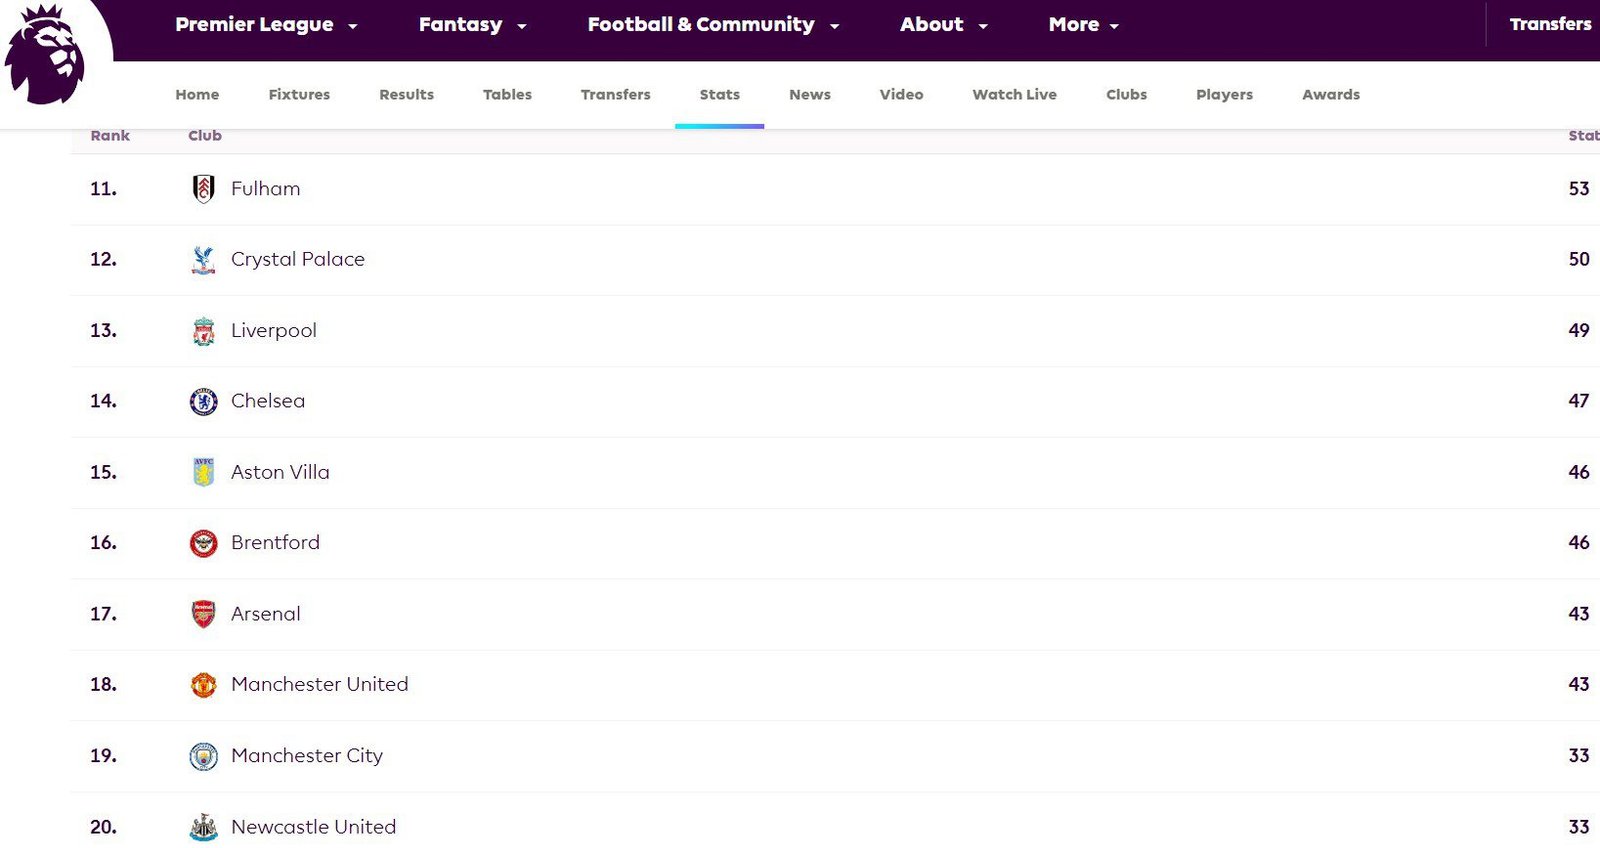Open the Manchester City club name link
Image resolution: width=1600 pixels, height=848 pixels.
[307, 756]
